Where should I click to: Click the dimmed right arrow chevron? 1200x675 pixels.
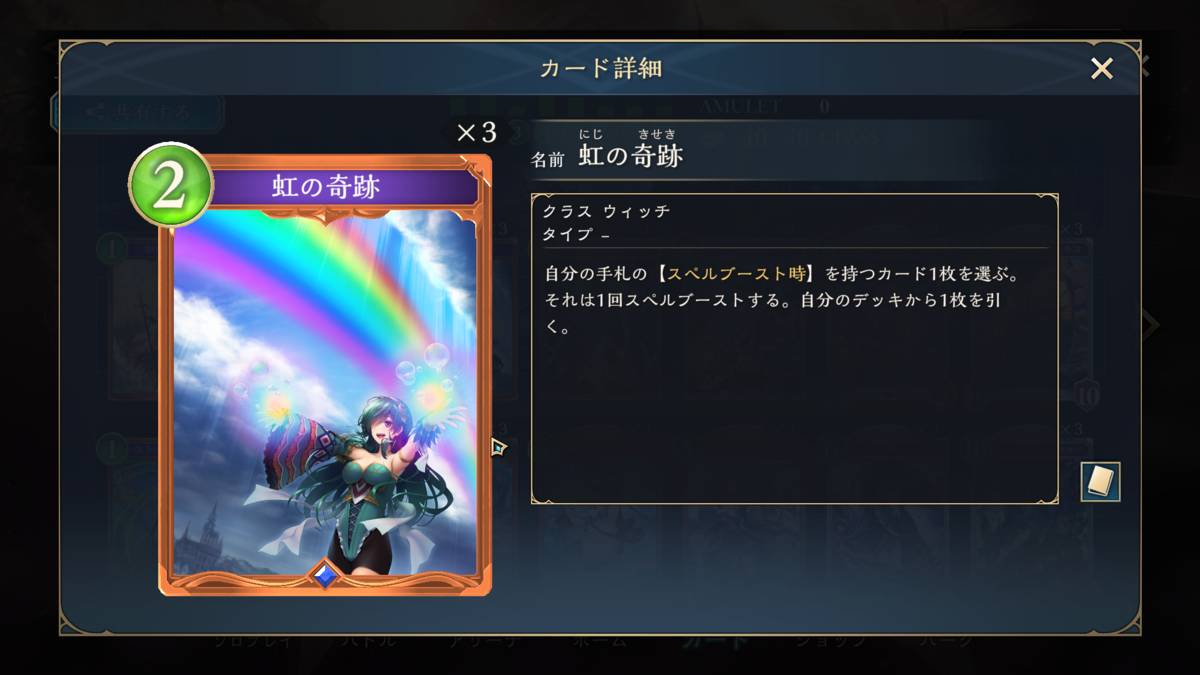tap(1150, 323)
